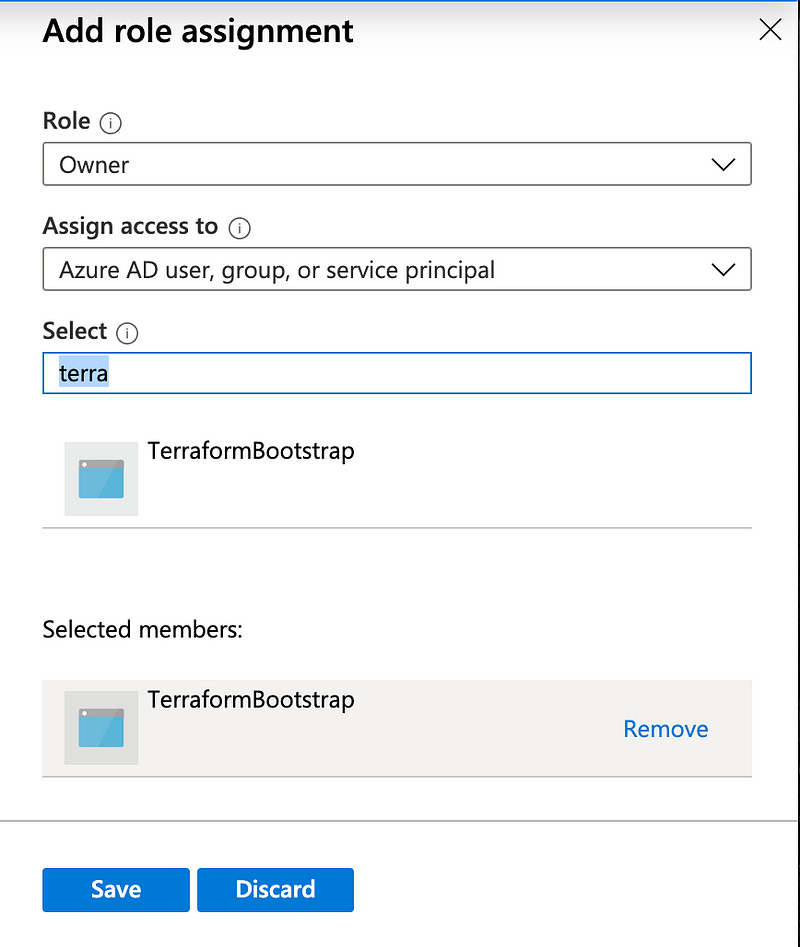Remove TerraformBootstrap from selected members

(x=665, y=729)
